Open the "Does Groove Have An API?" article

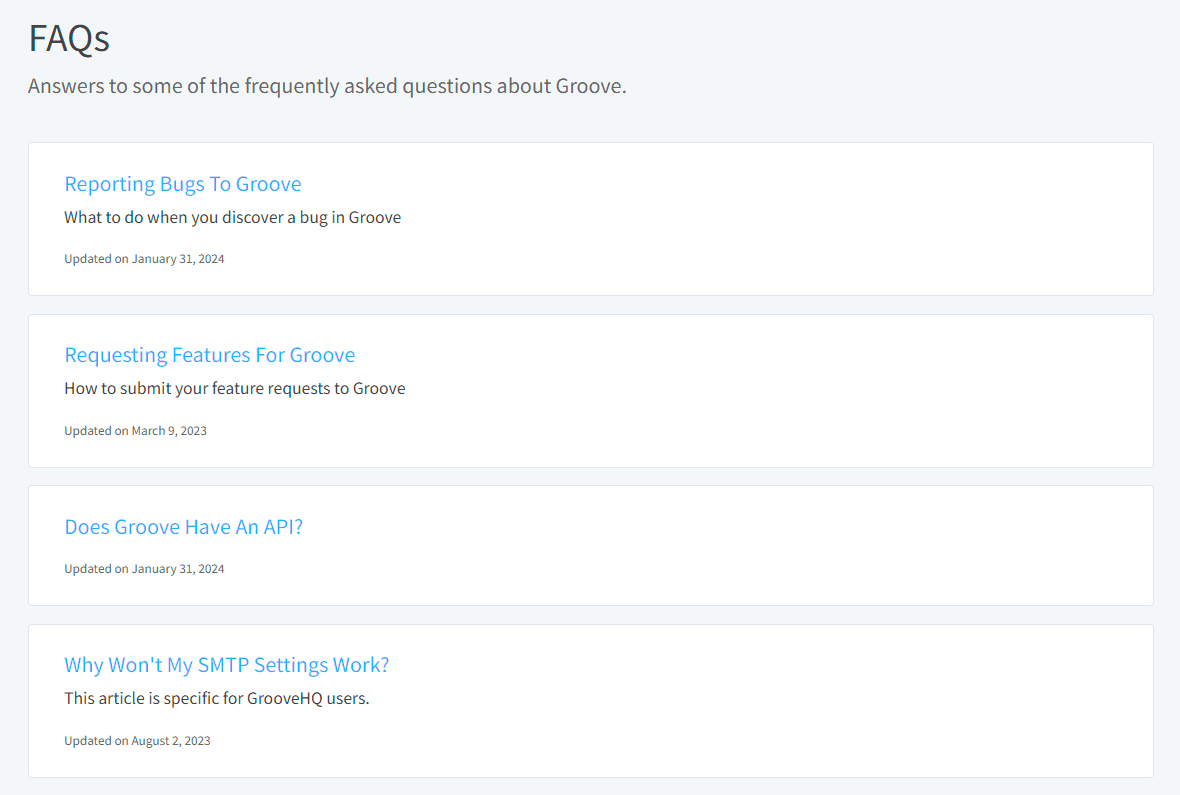tap(184, 527)
